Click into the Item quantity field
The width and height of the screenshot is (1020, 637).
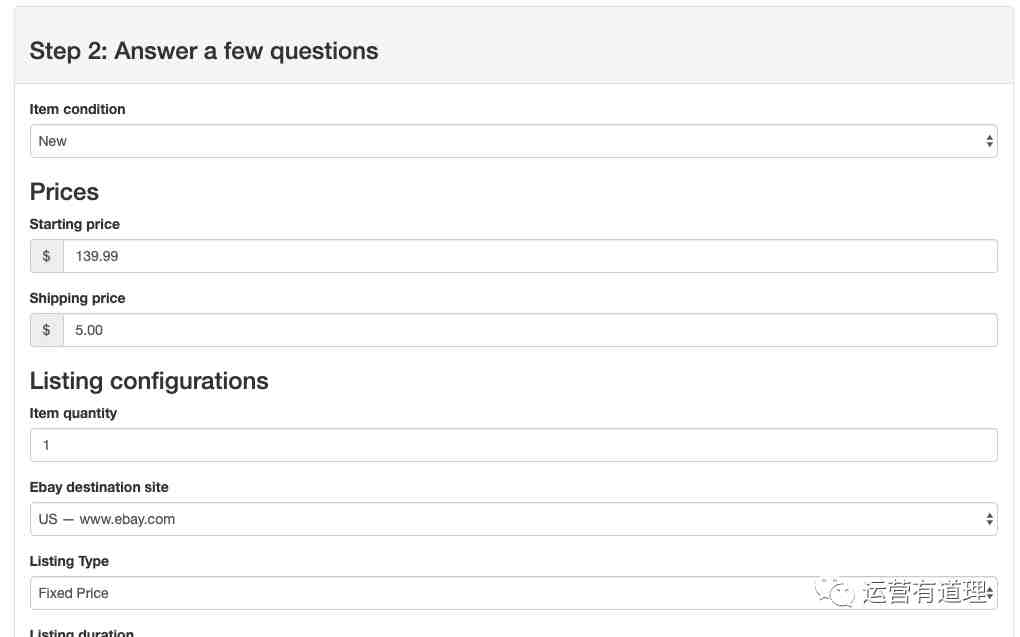pyautogui.click(x=513, y=445)
